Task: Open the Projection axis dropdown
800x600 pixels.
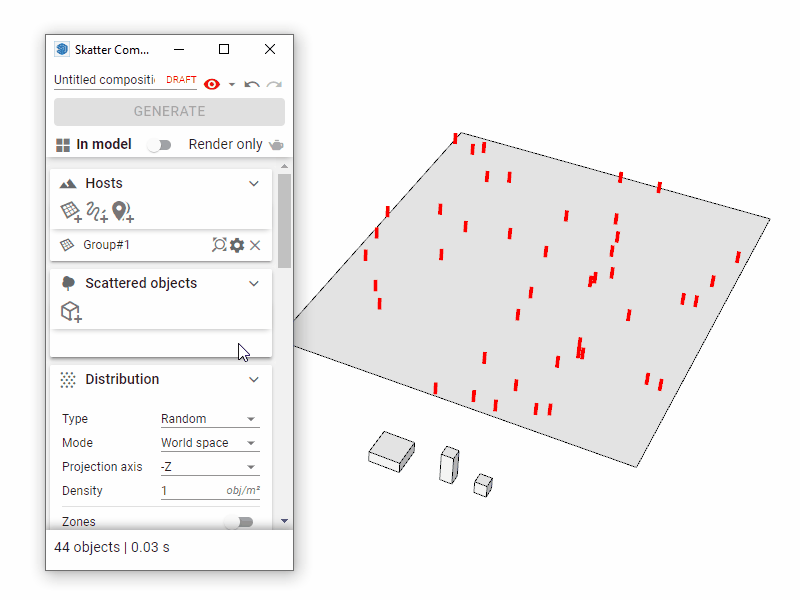Action: point(209,467)
